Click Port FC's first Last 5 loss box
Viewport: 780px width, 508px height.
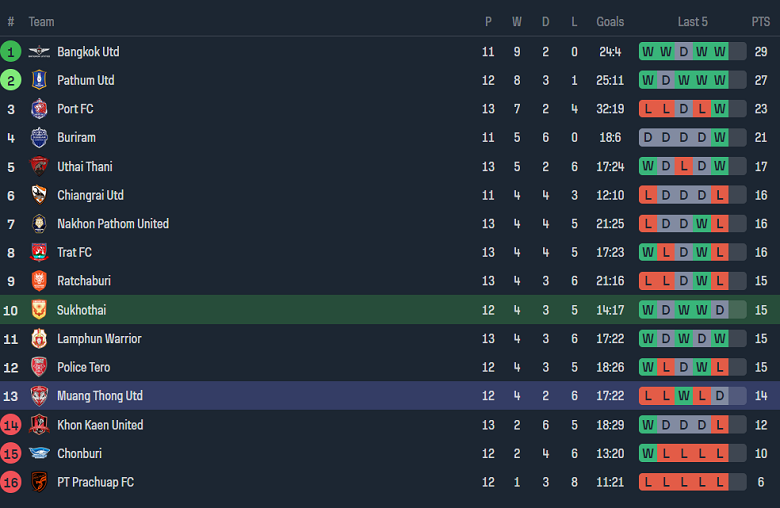tap(648, 109)
